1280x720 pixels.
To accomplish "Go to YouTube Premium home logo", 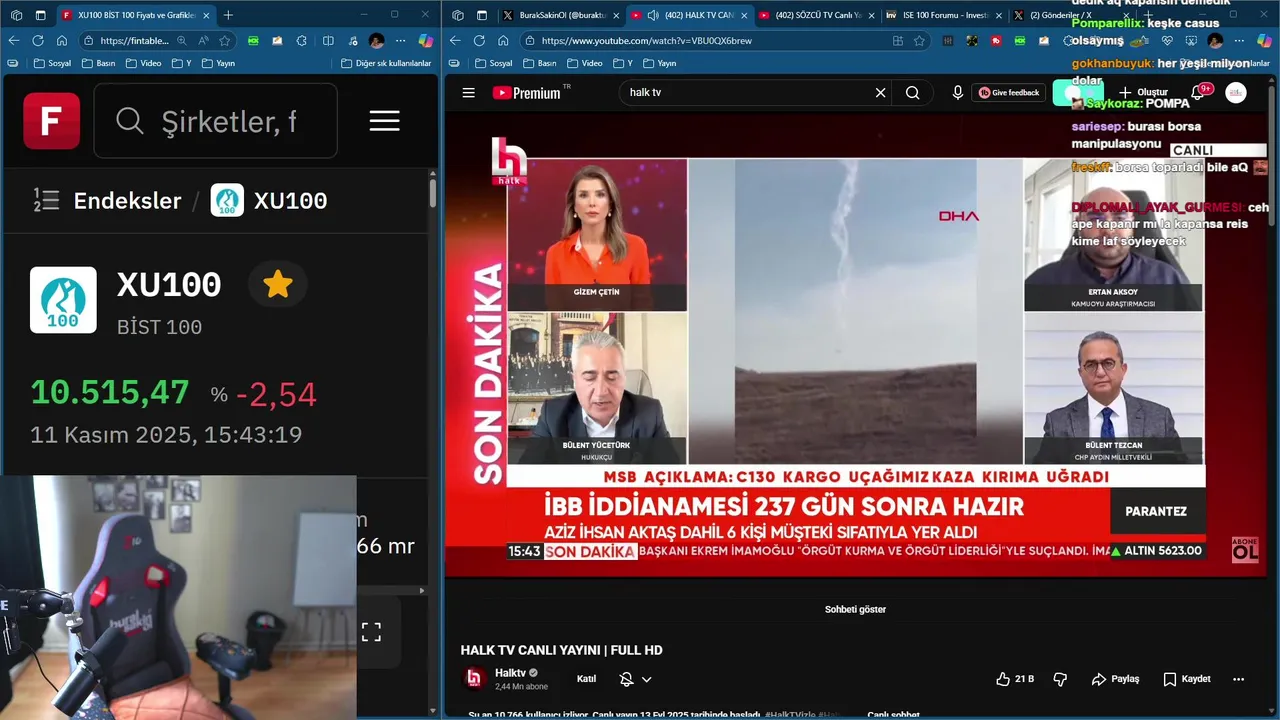I will point(526,93).
